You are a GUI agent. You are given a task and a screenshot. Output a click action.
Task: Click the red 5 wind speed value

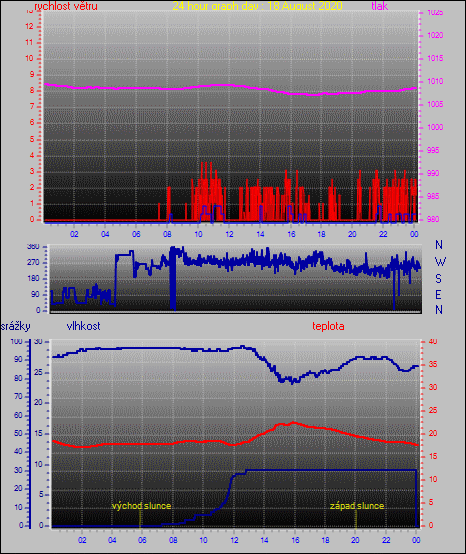tap(32, 139)
